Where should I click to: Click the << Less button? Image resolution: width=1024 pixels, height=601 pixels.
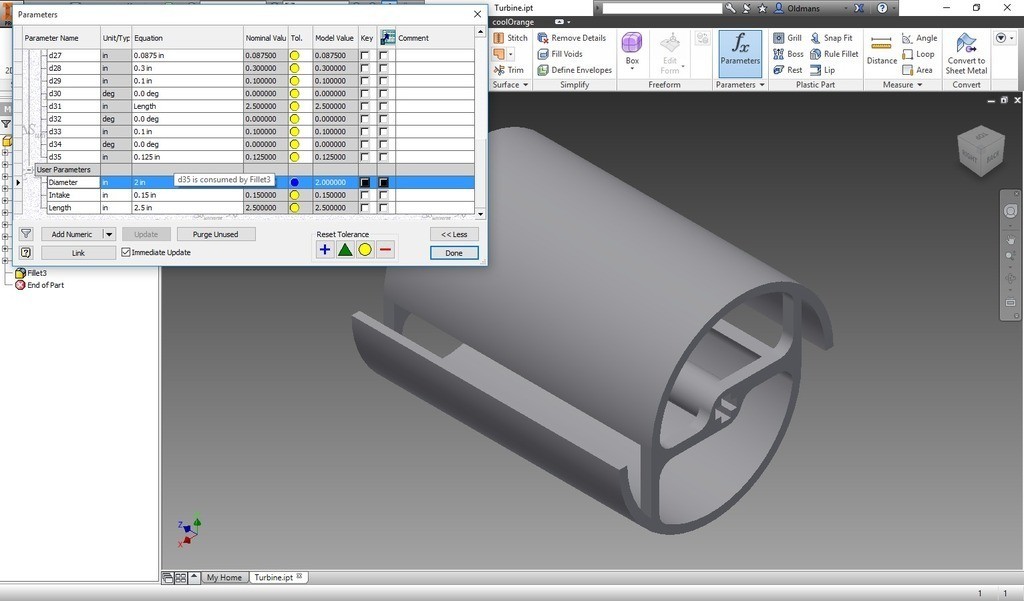[x=454, y=234]
